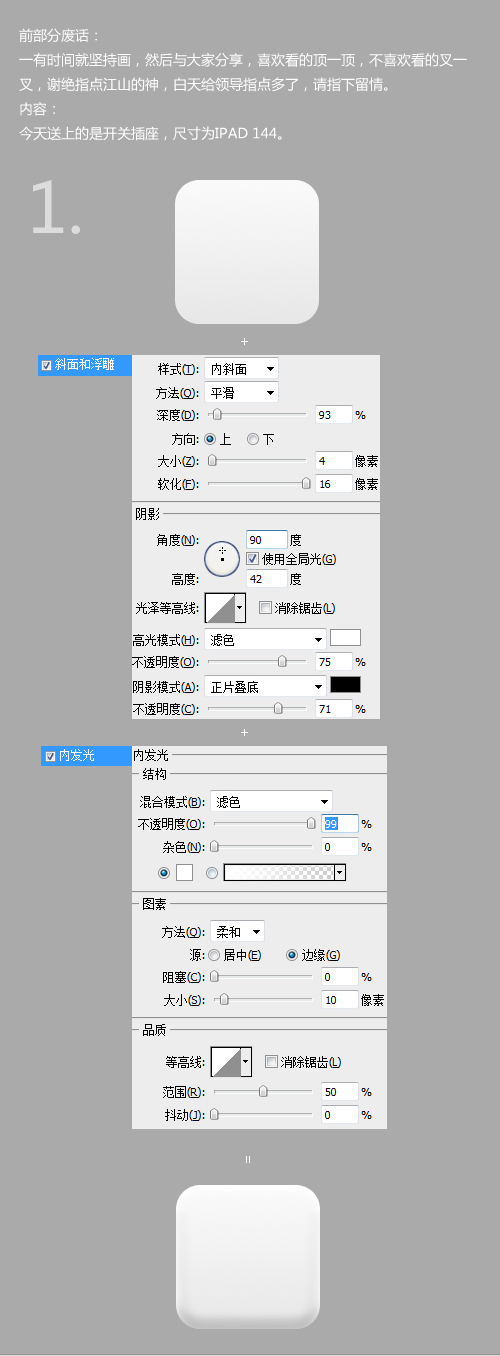Click the 等高线 contour thumbnail under 品质
The width and height of the screenshot is (500, 1356).
pos(225,1061)
